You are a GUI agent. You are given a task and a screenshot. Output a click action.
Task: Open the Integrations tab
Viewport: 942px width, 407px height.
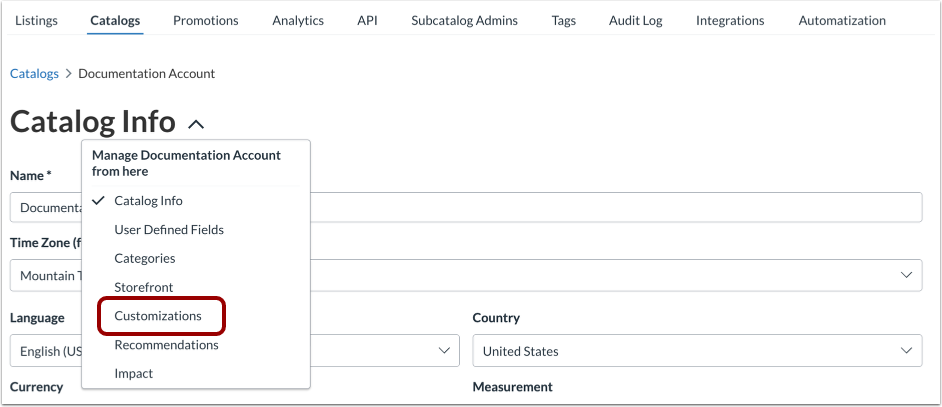click(x=730, y=20)
